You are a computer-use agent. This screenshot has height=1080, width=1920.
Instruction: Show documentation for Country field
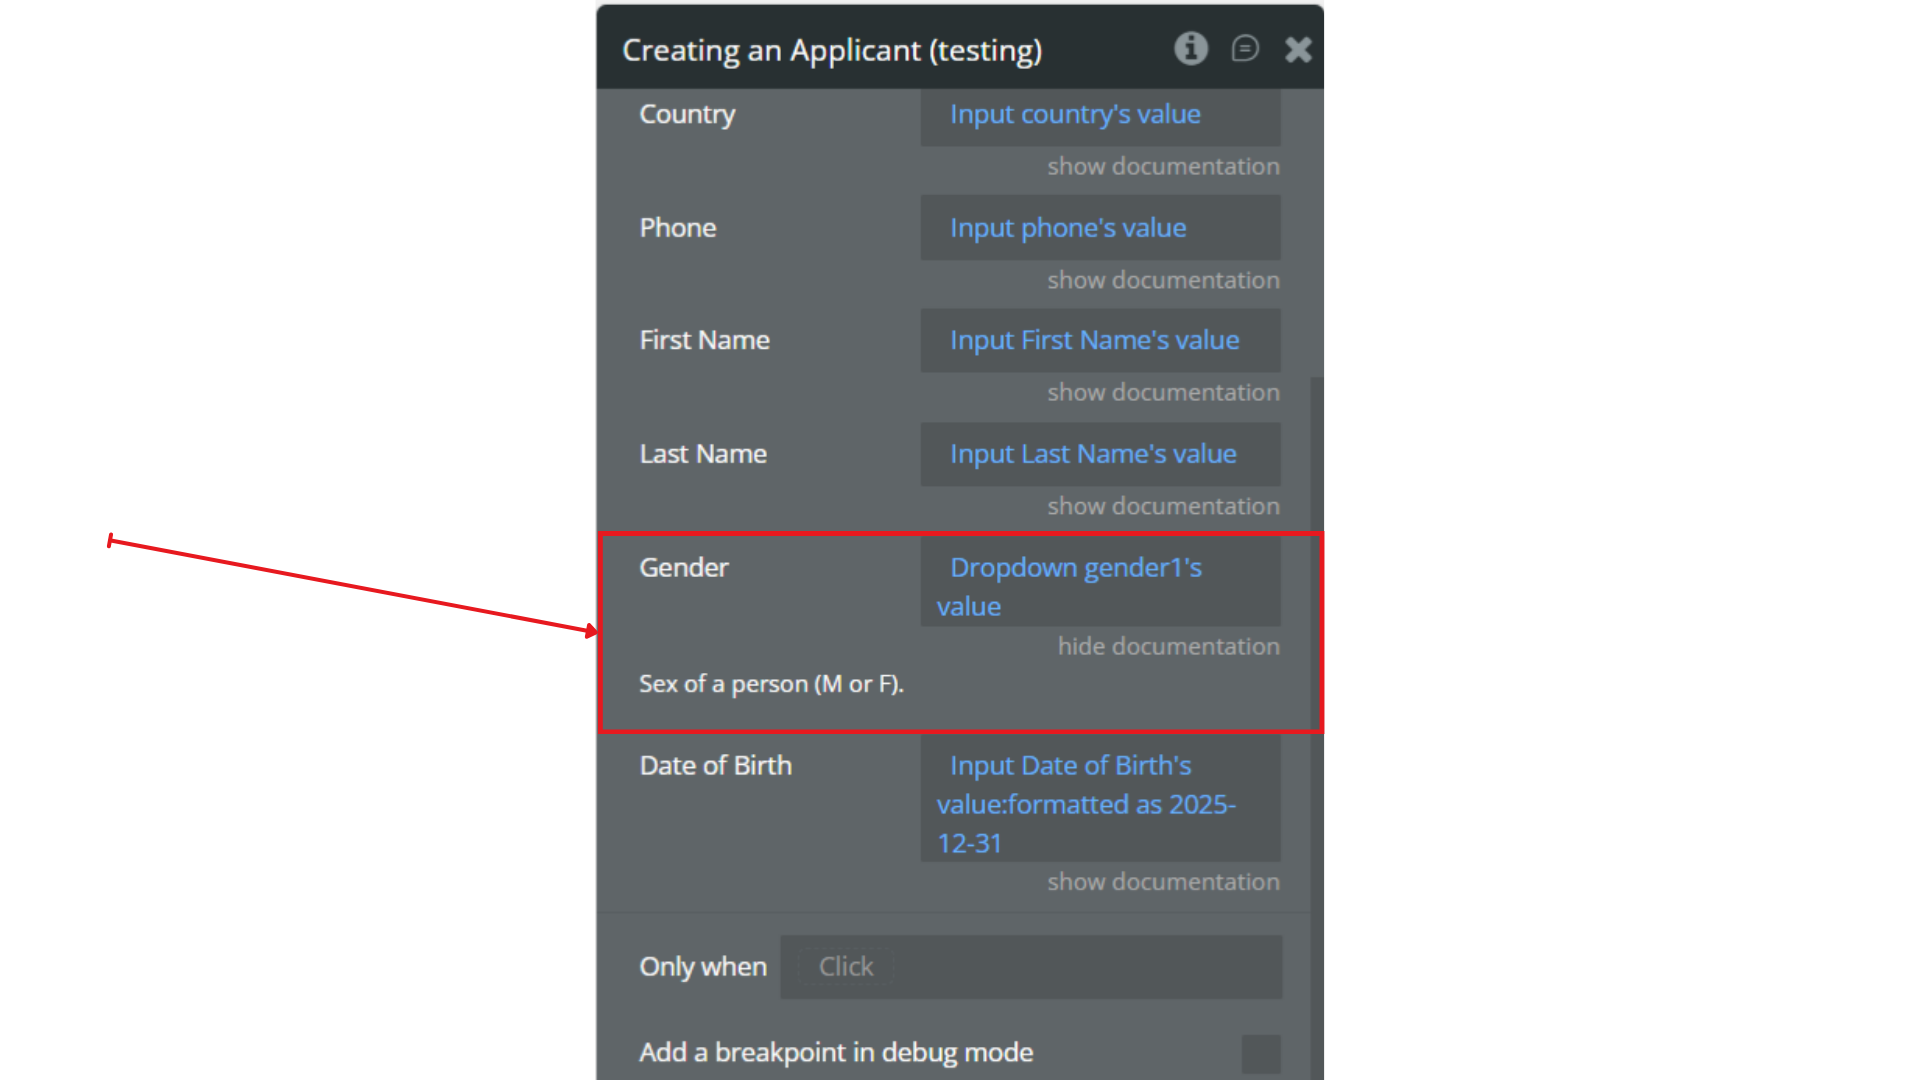point(1163,167)
